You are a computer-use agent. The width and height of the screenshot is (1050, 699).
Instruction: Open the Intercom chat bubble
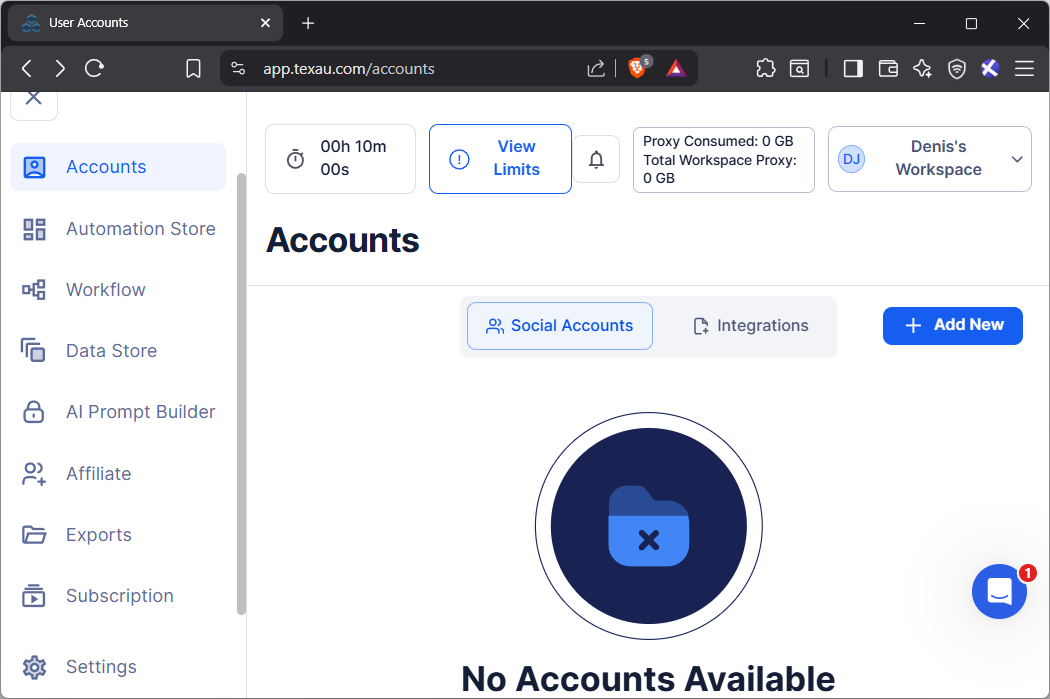(x=999, y=591)
